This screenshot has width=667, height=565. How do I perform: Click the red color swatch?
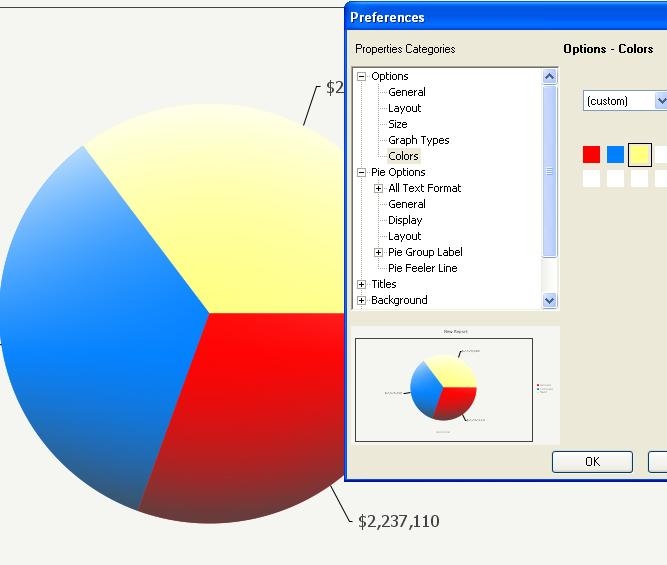[x=591, y=154]
